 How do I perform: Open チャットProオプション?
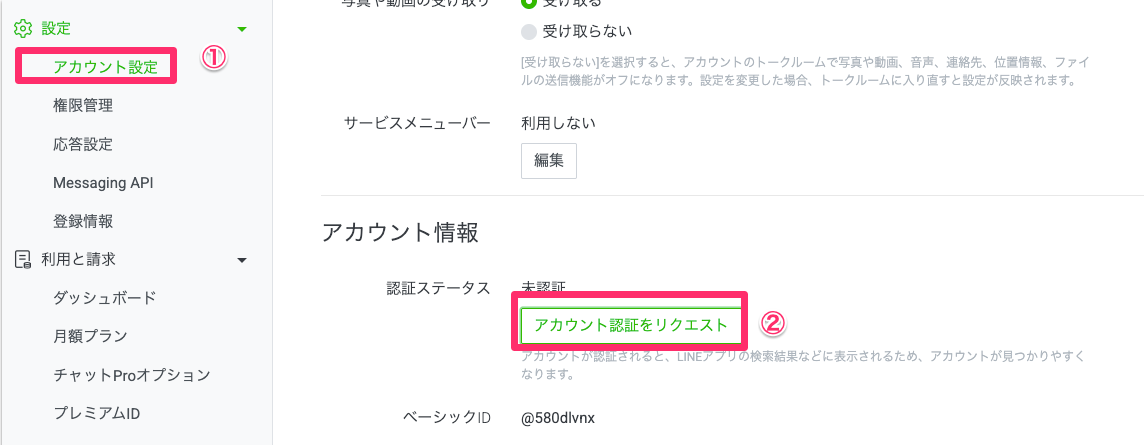(132, 375)
